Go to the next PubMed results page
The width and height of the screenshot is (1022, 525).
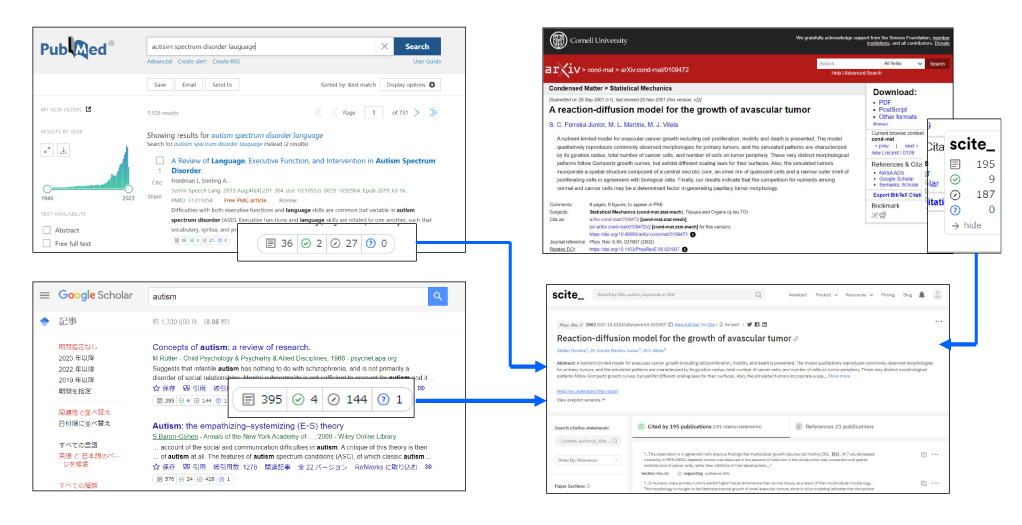coord(417,113)
